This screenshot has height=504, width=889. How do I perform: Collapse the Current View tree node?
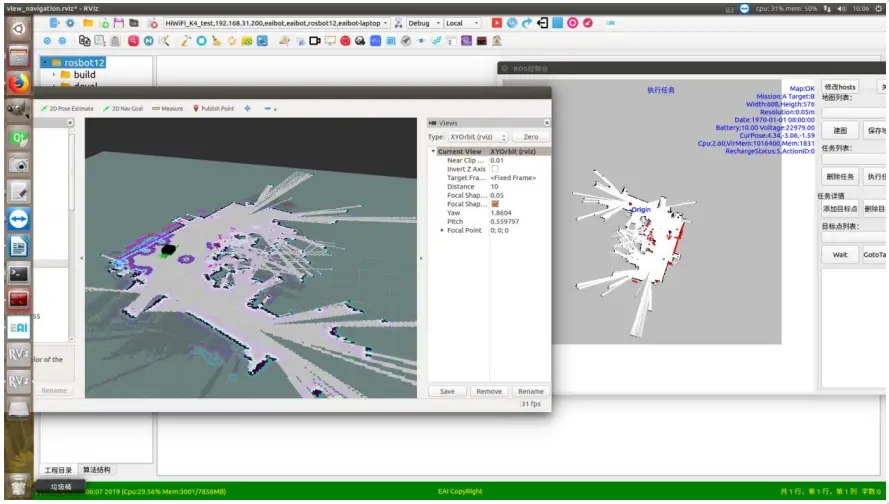pyautogui.click(x=434, y=152)
